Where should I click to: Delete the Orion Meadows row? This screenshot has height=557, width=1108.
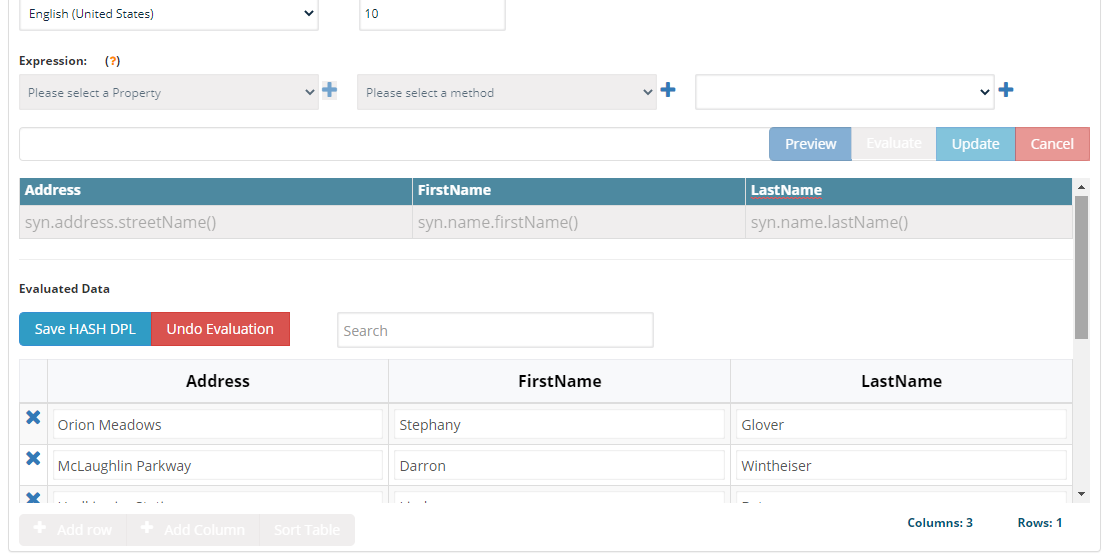coord(33,418)
